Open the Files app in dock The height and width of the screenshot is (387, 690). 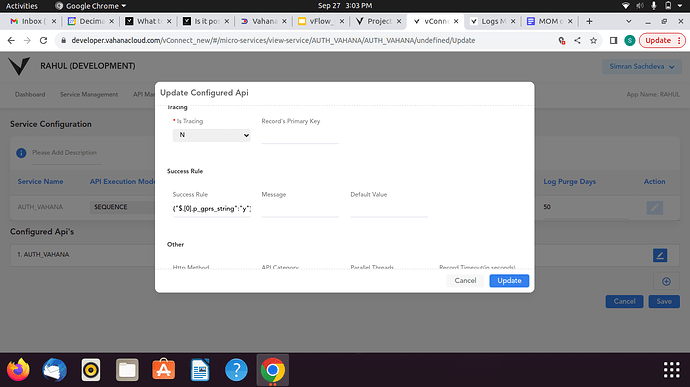pos(127,370)
